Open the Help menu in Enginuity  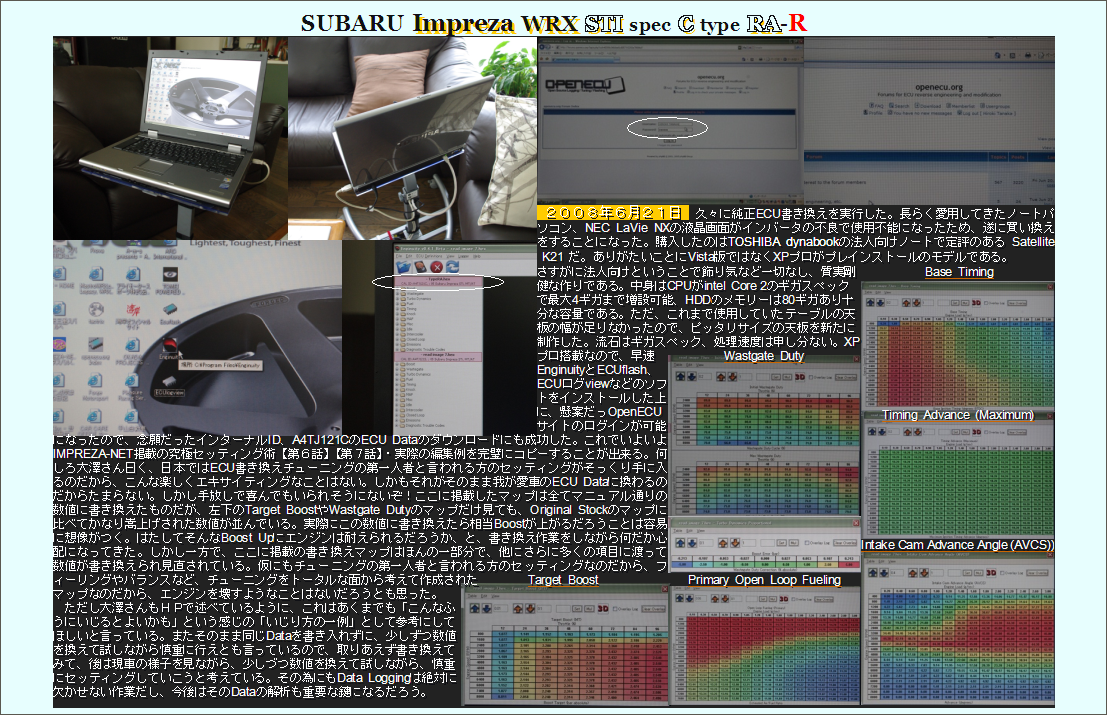[x=477, y=256]
